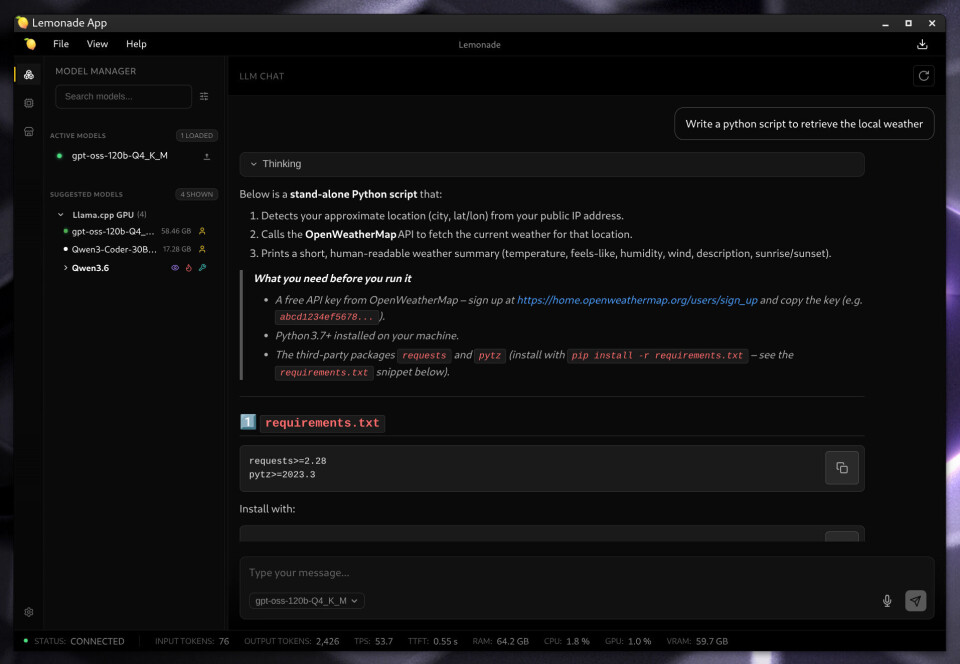Click the INPUT TOKENS 76 status entry
This screenshot has width=960, height=664.
click(x=192, y=641)
